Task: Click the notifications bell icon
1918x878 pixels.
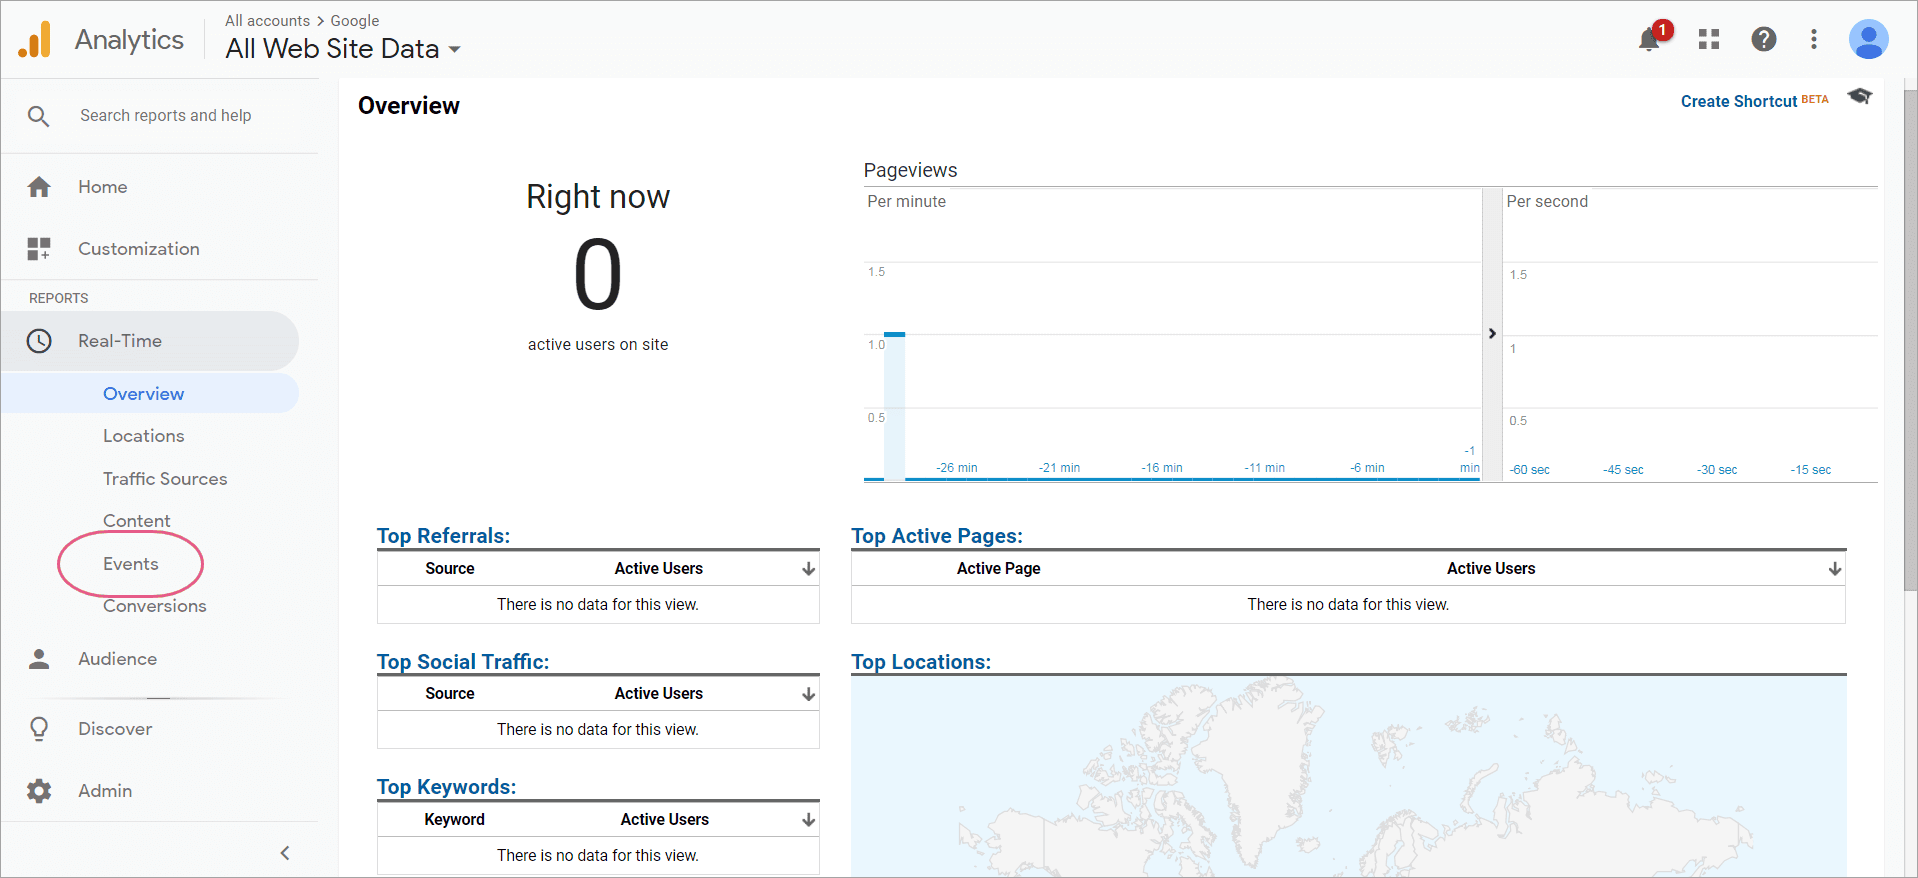Action: pos(1649,40)
